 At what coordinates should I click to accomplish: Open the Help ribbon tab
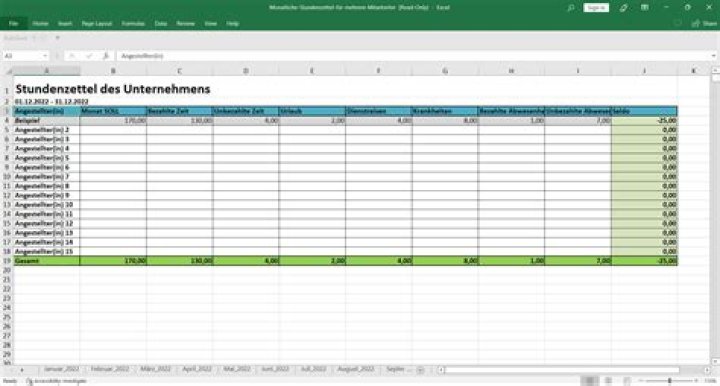click(233, 23)
